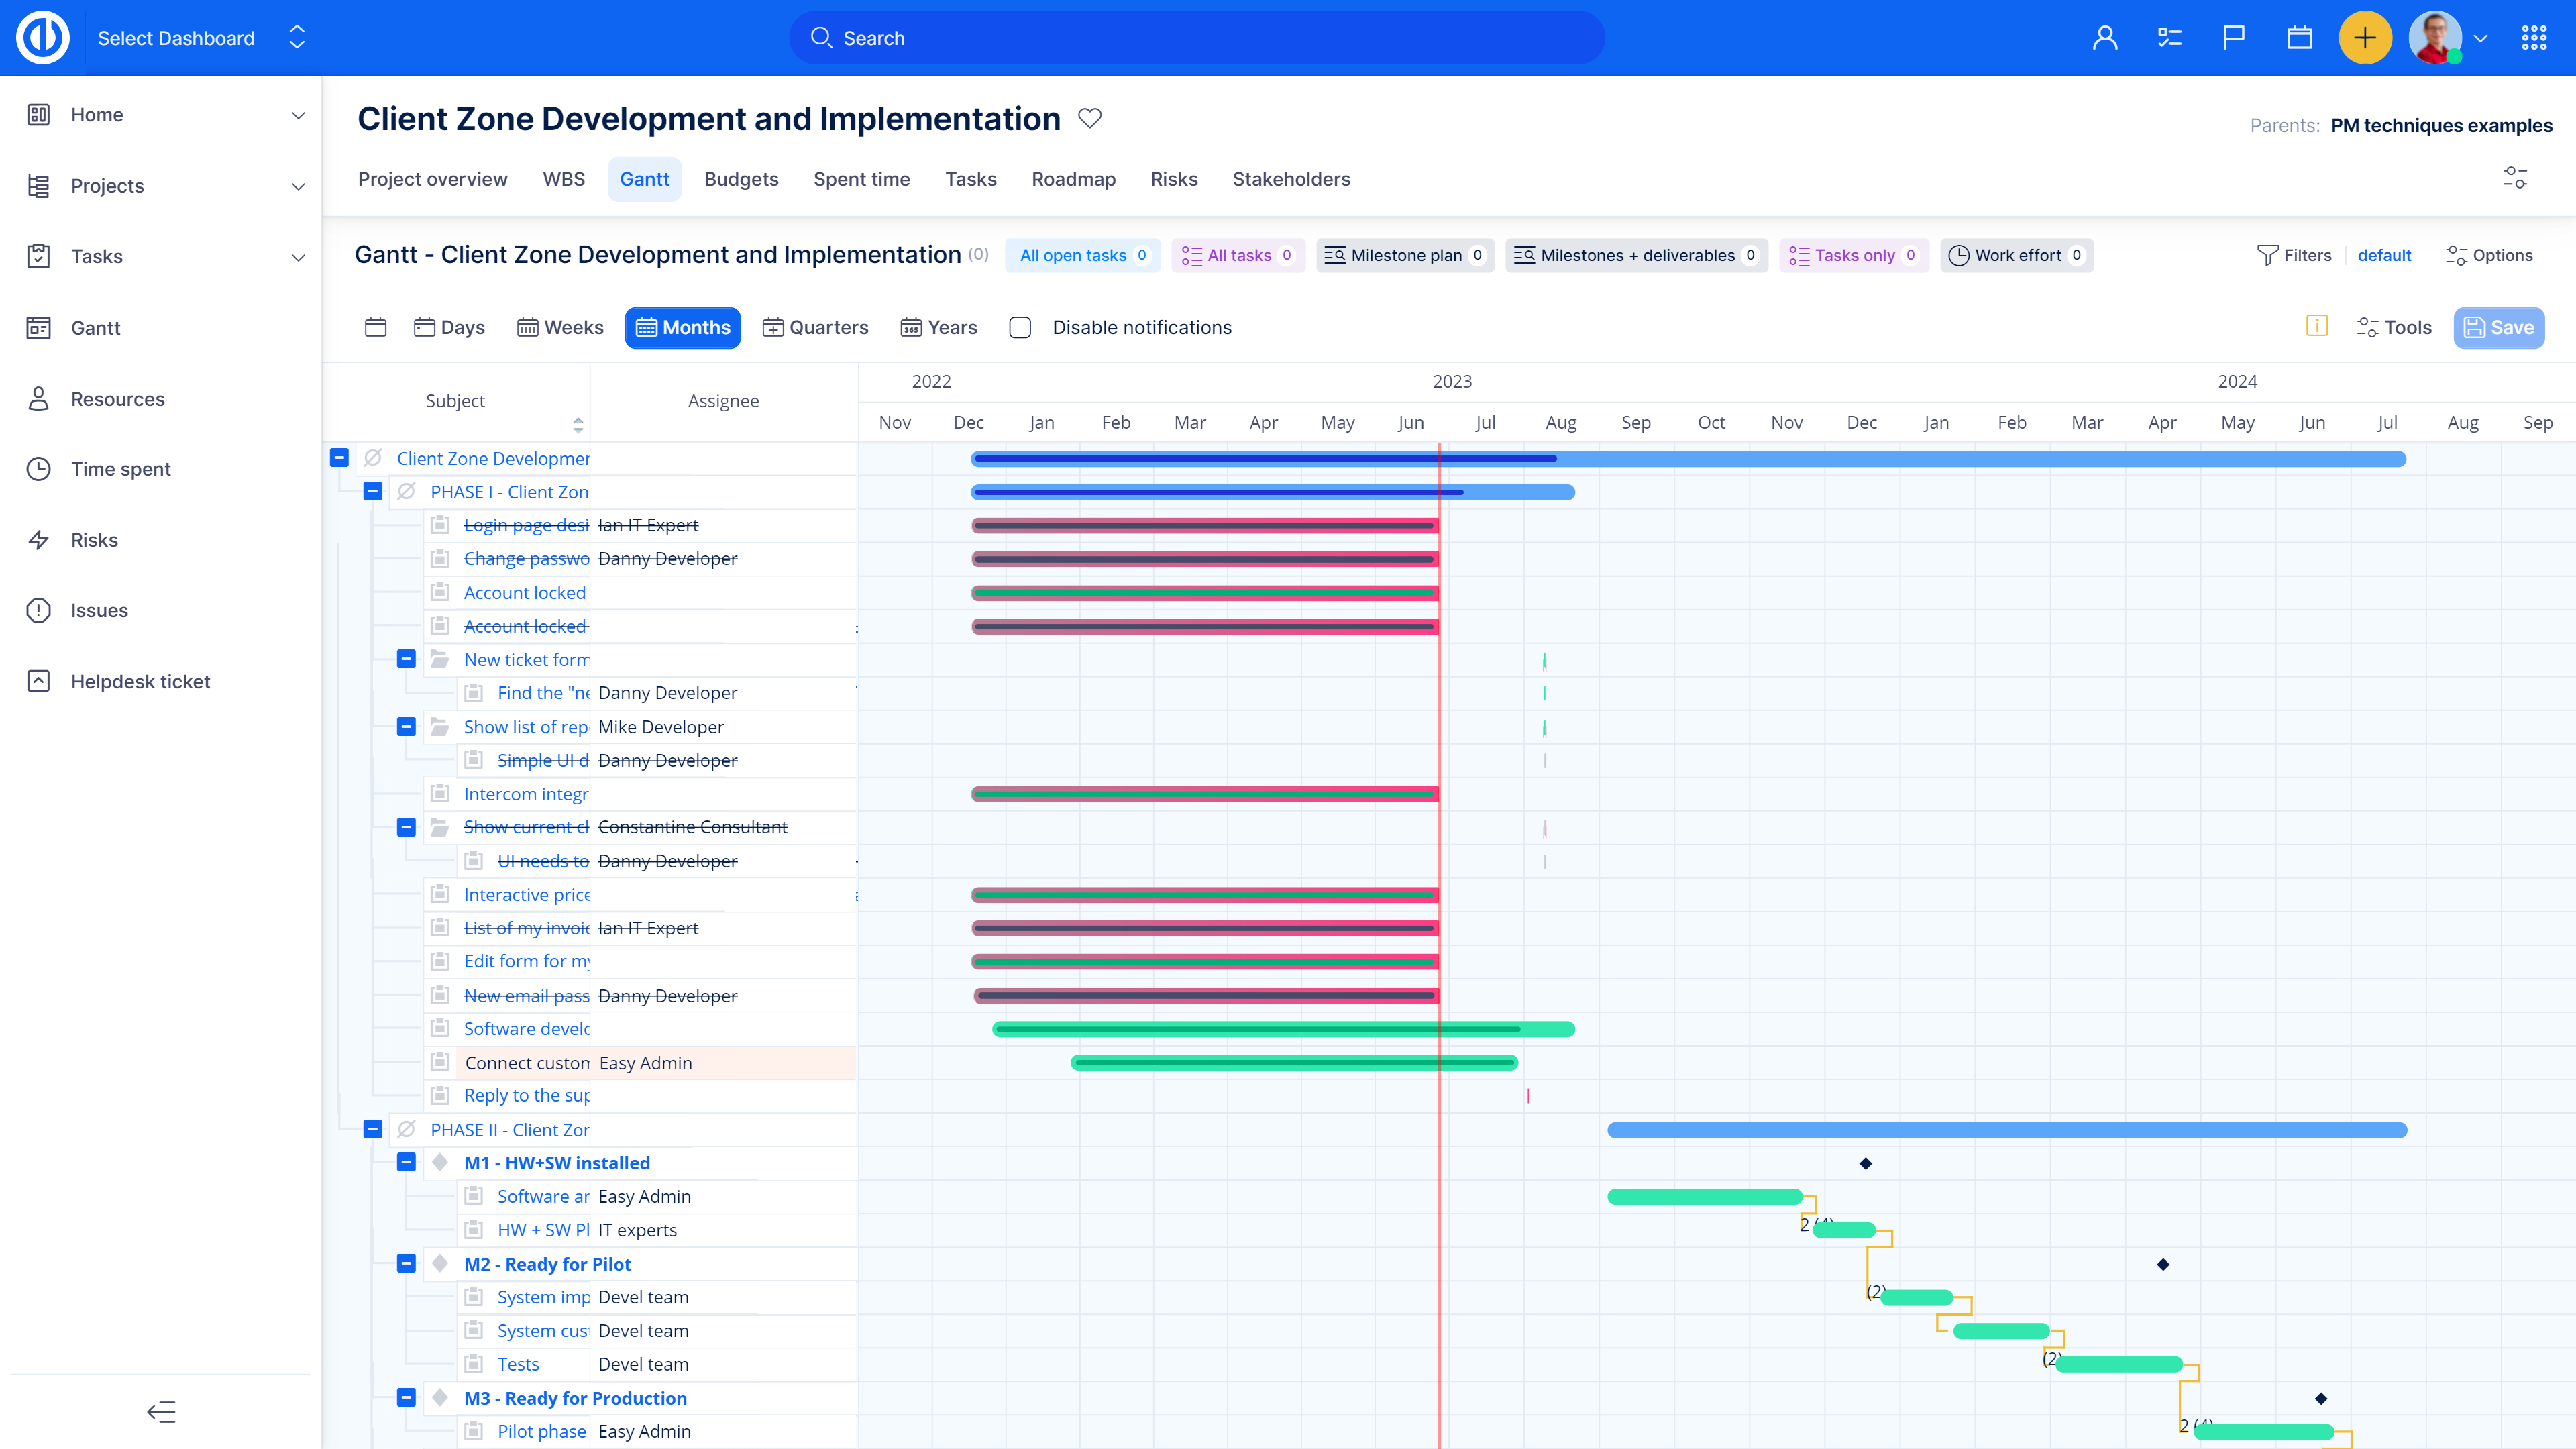Toggle visibility of PHASE I - Client Zon row
The height and width of the screenshot is (1449, 2576).
point(372,492)
